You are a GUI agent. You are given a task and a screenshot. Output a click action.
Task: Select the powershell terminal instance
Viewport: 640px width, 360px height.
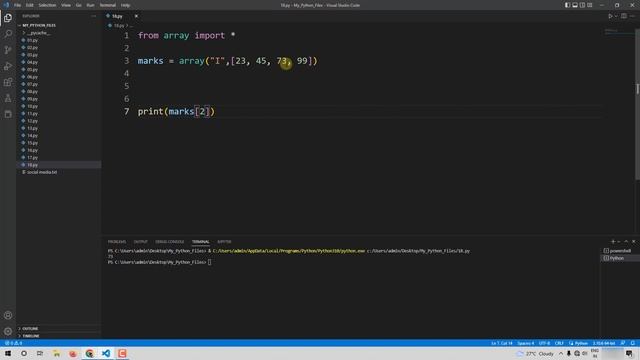(620, 251)
